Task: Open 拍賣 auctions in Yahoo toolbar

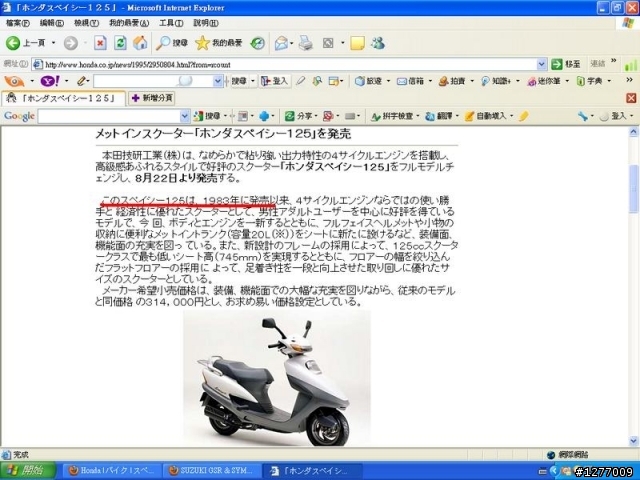Action: (452, 81)
